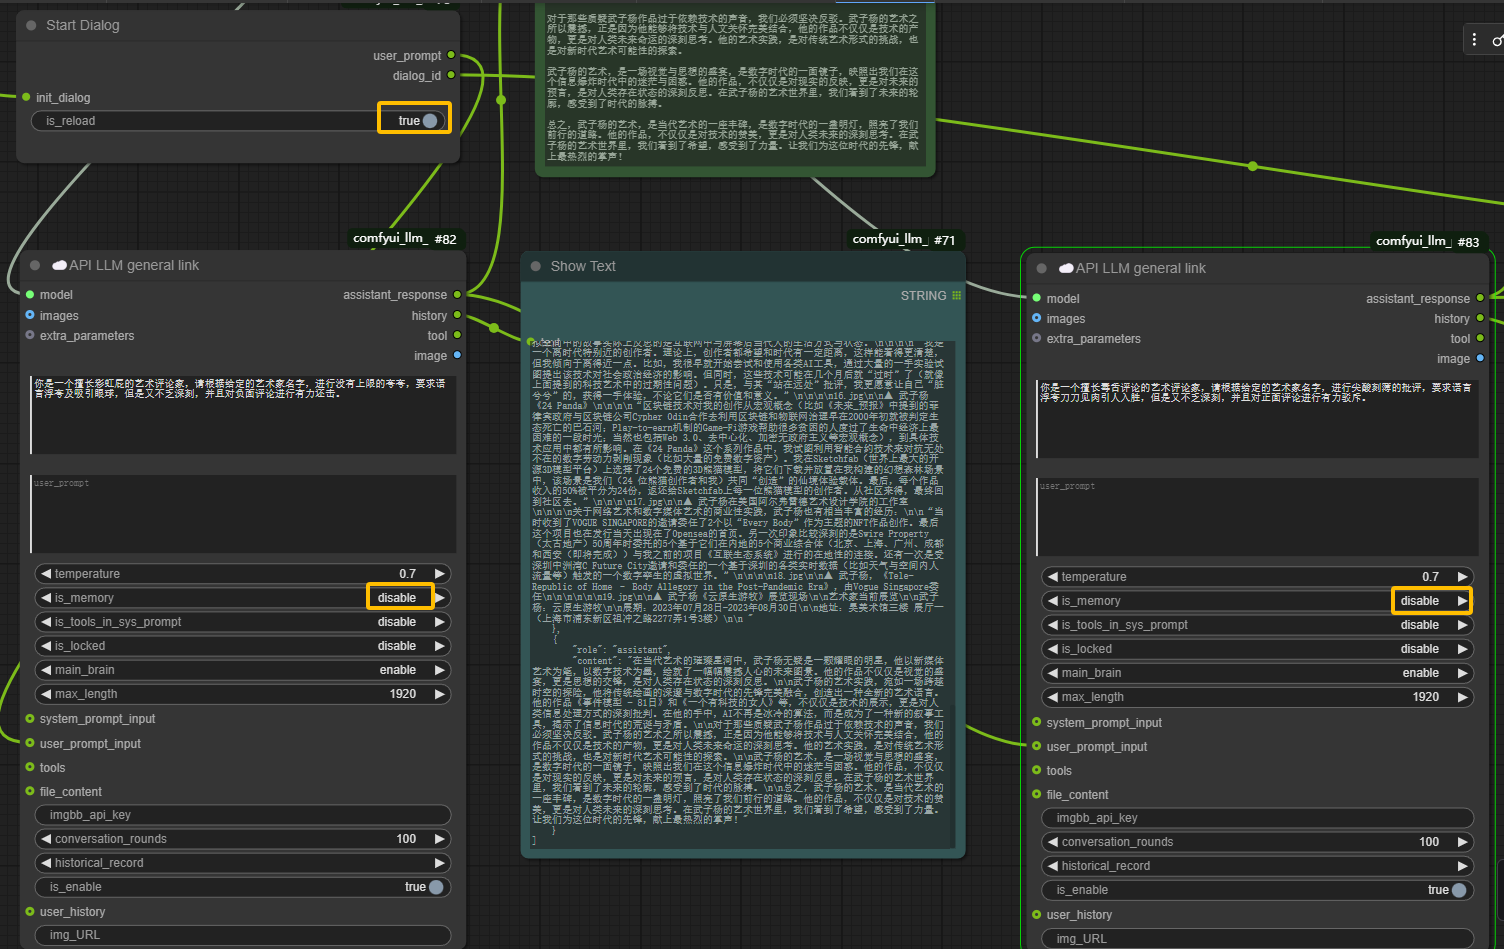Click the is_locked left arrow on node #82
The image size is (1504, 949).
click(x=45, y=646)
